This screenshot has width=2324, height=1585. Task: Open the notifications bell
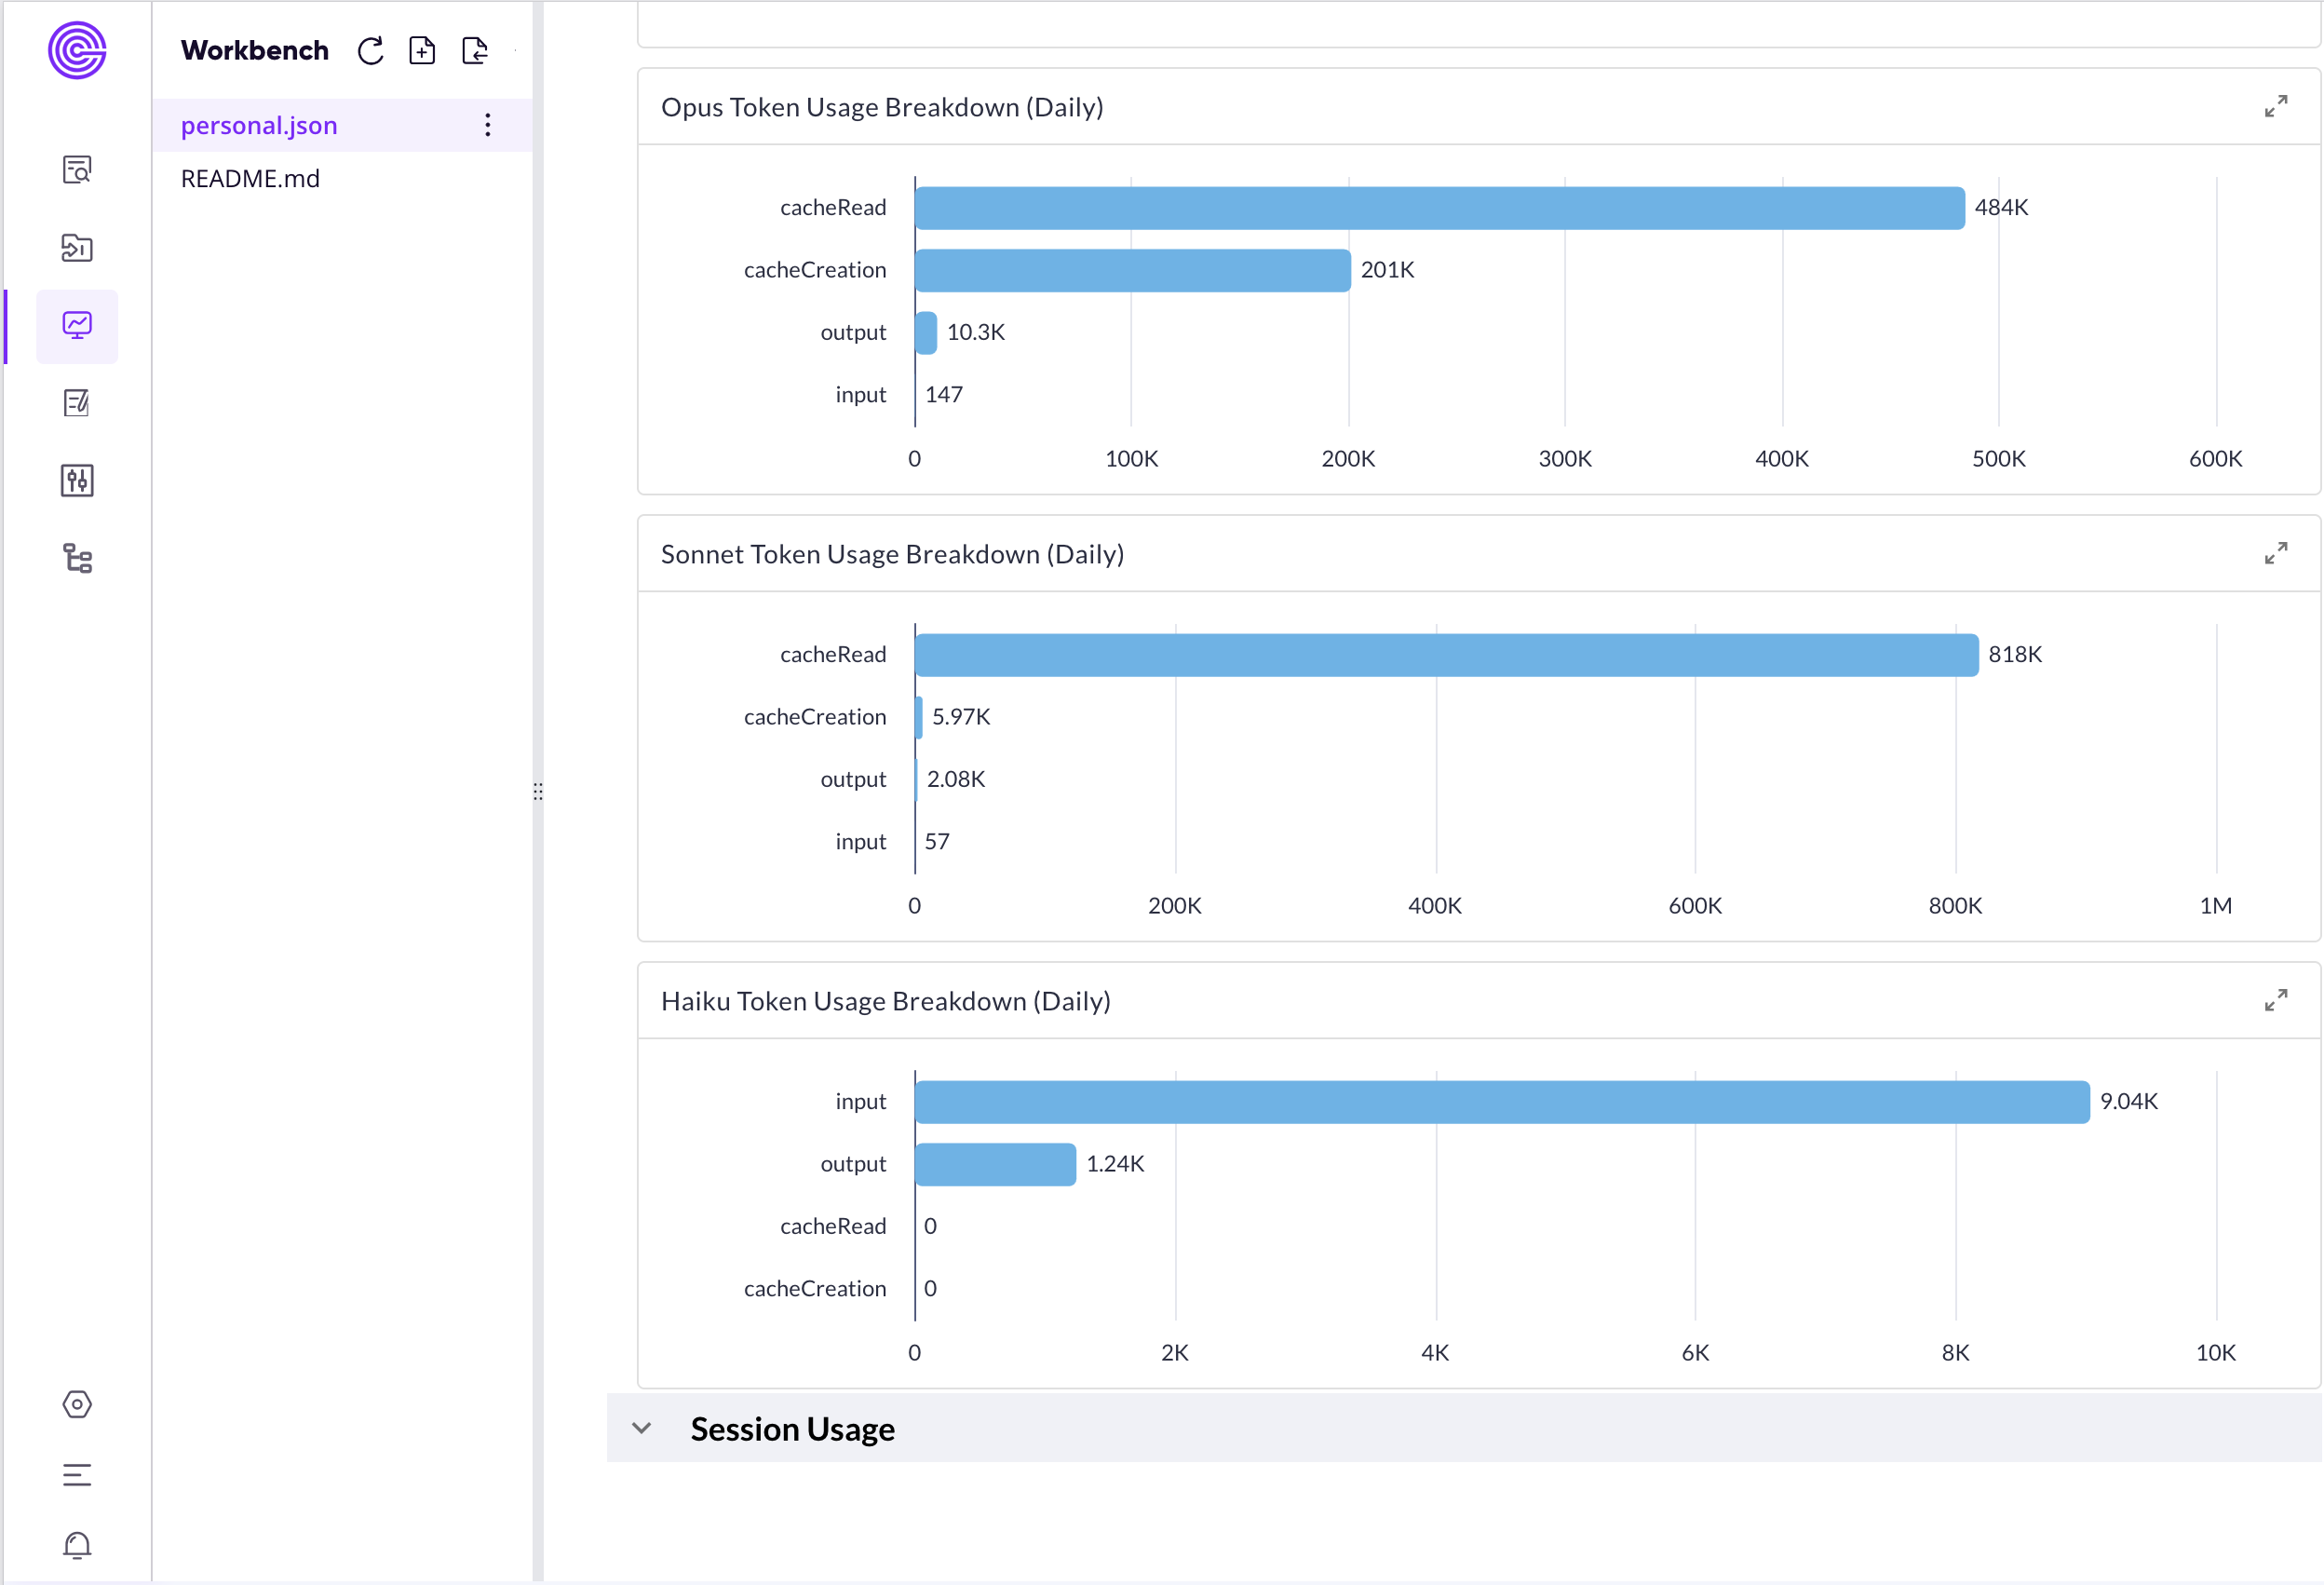click(x=77, y=1545)
